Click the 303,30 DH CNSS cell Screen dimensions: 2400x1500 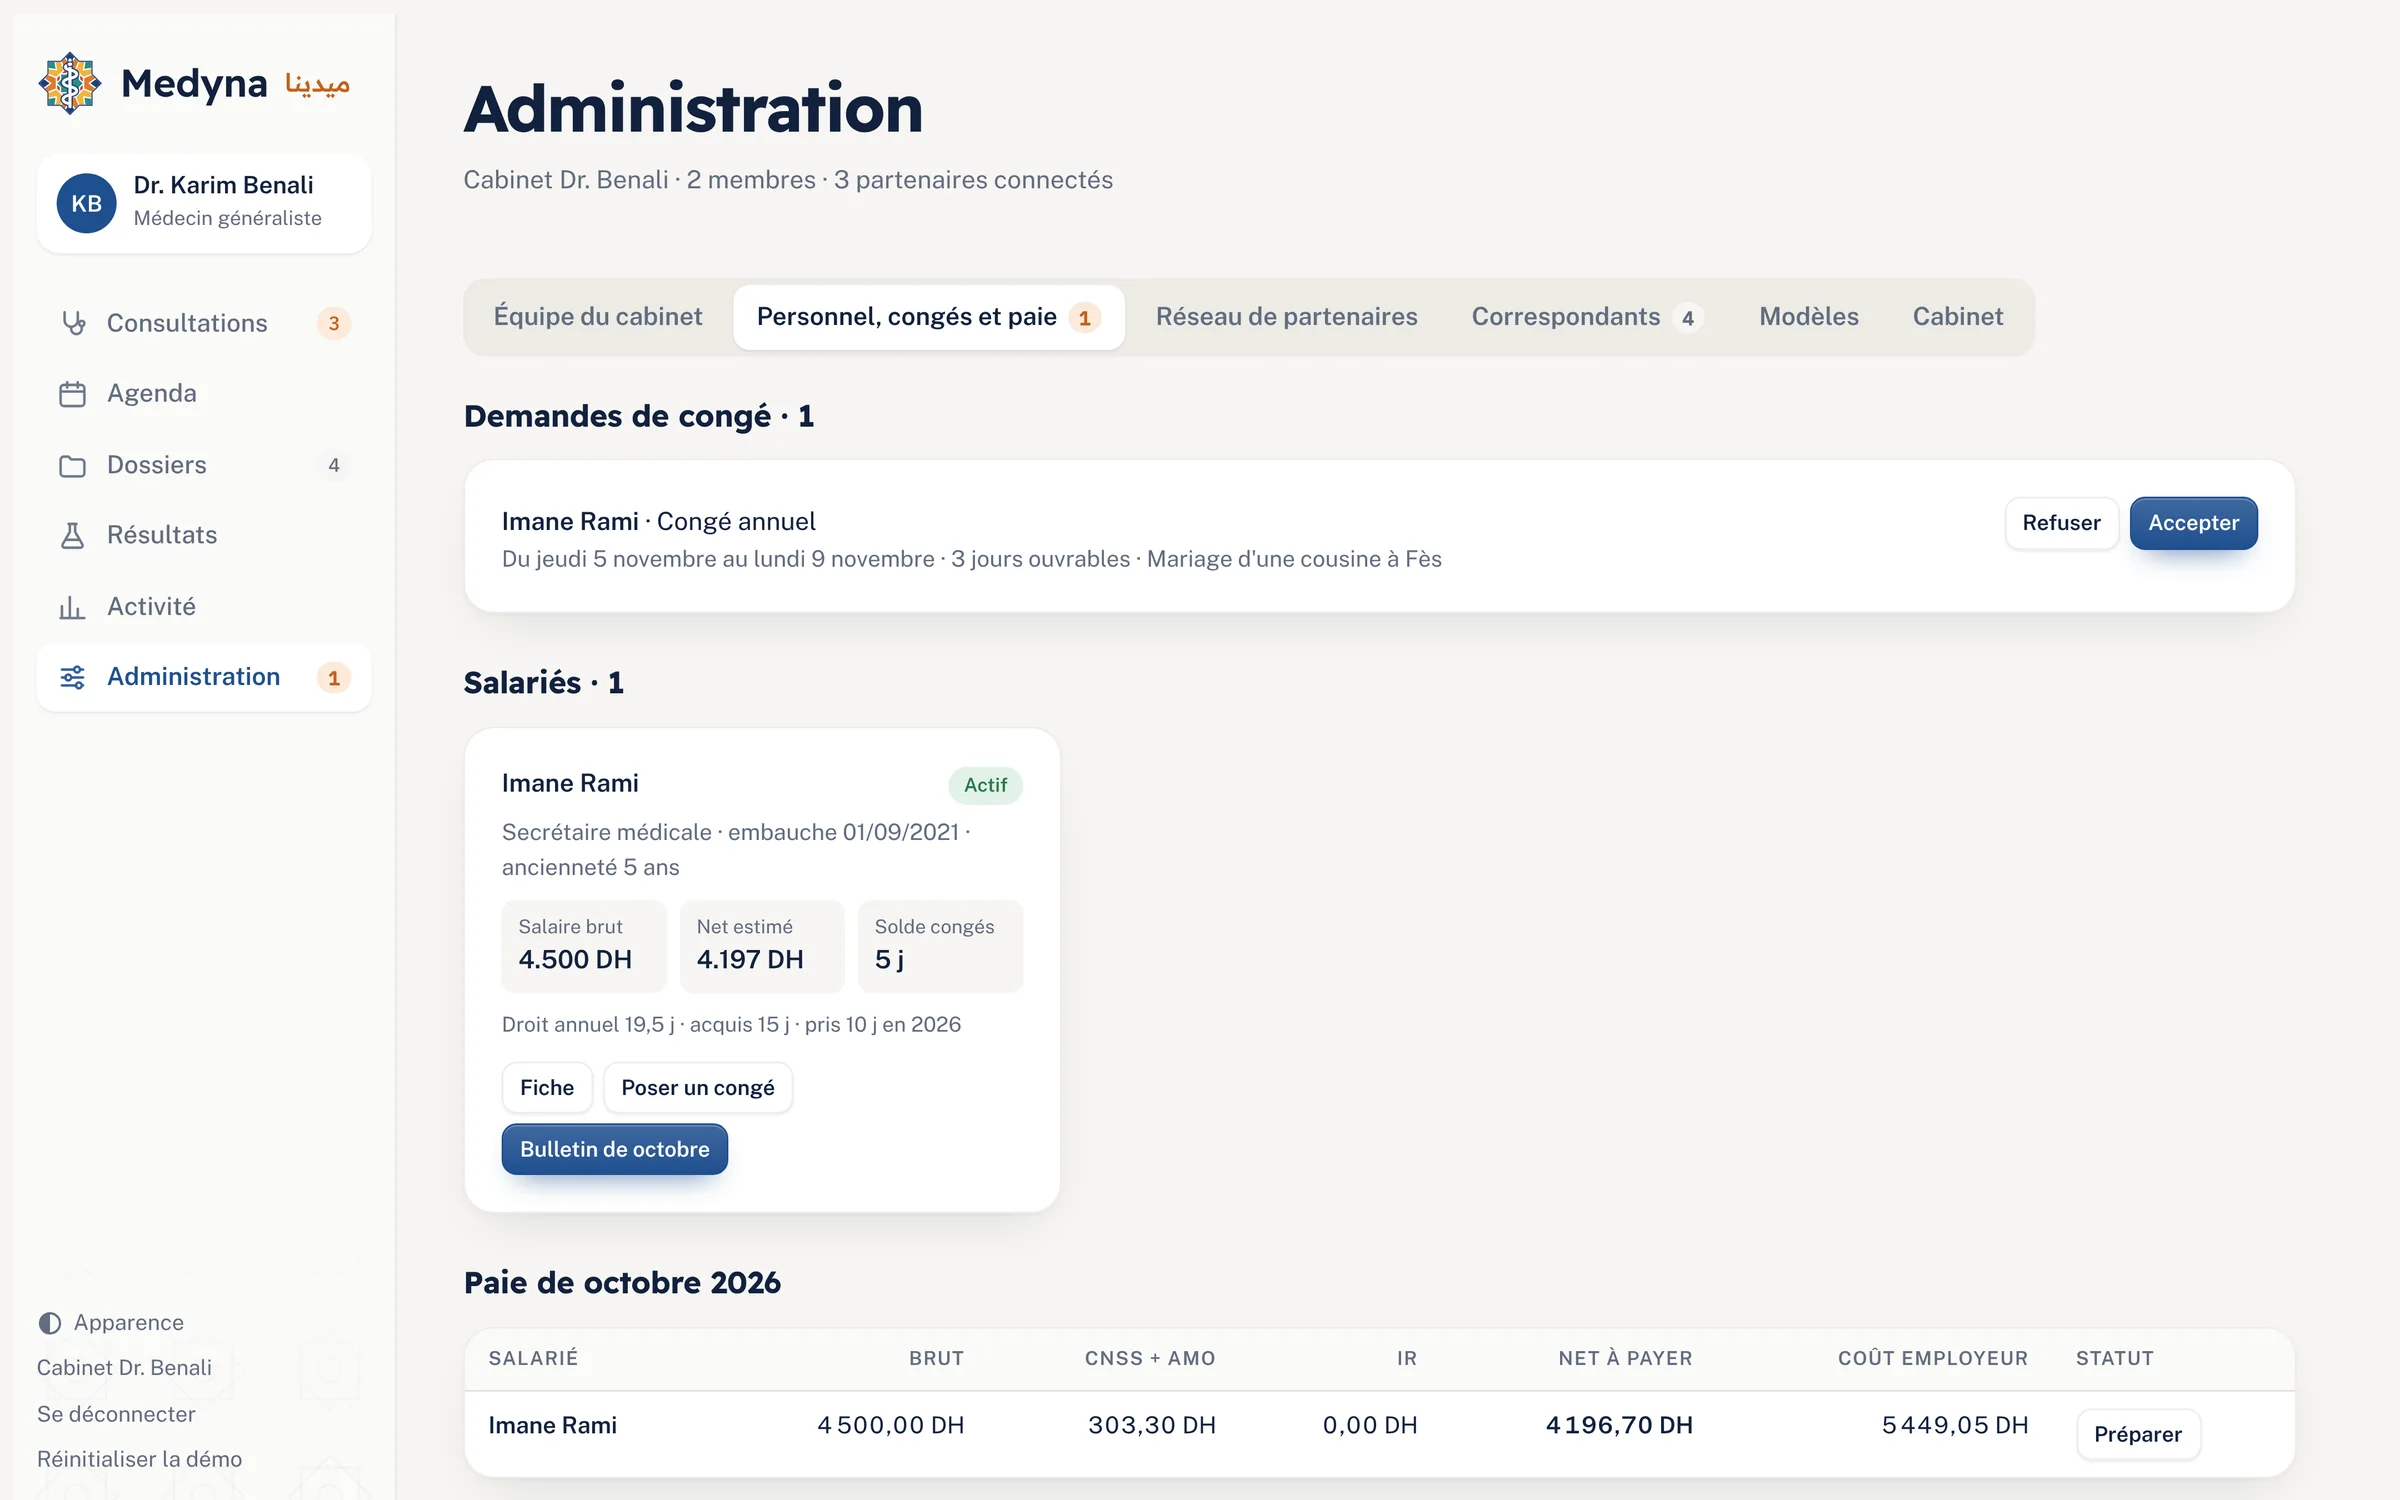pos(1152,1425)
